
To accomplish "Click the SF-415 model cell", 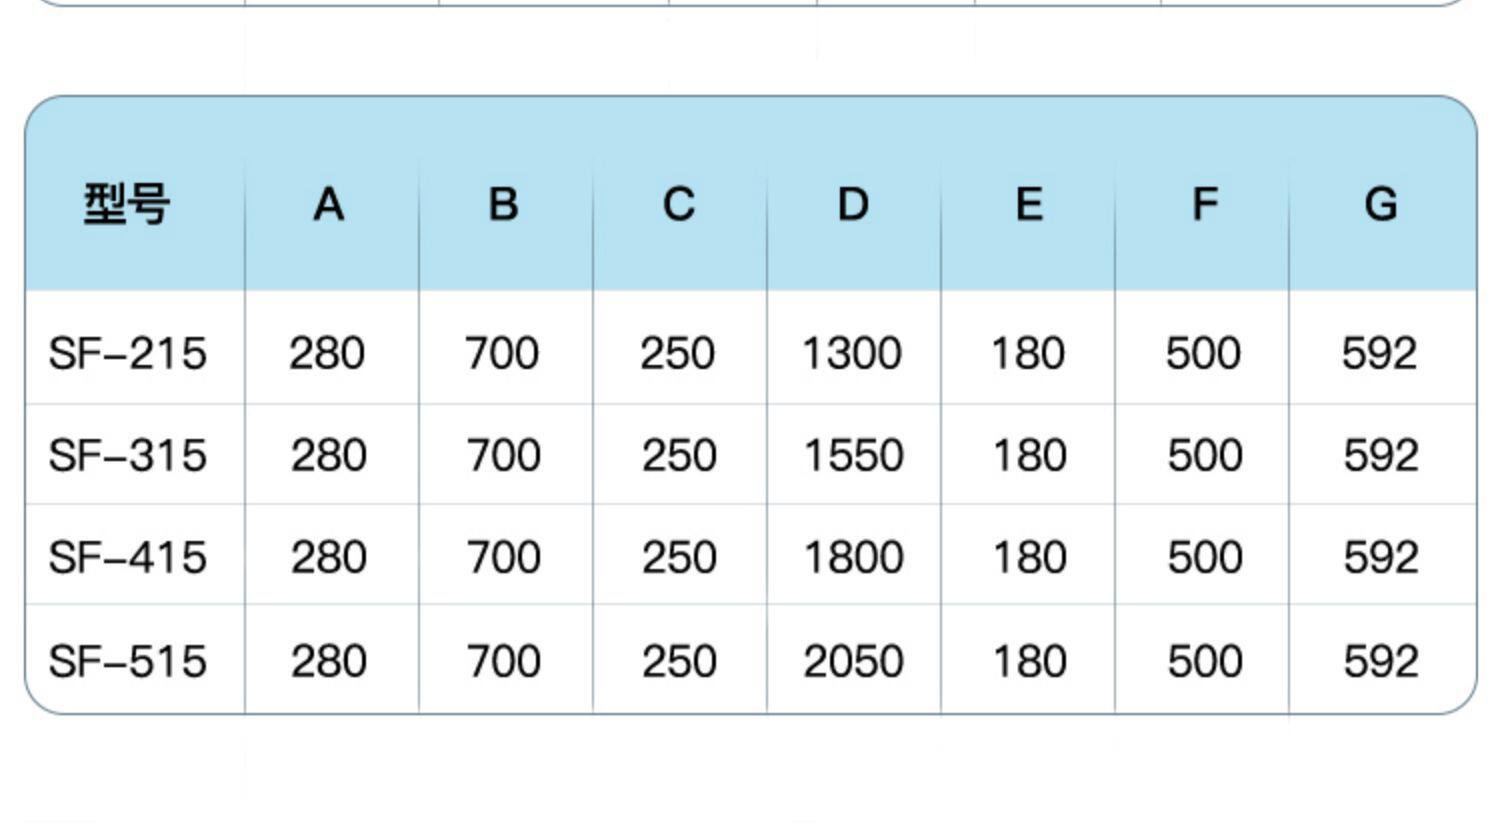I will pos(128,558).
